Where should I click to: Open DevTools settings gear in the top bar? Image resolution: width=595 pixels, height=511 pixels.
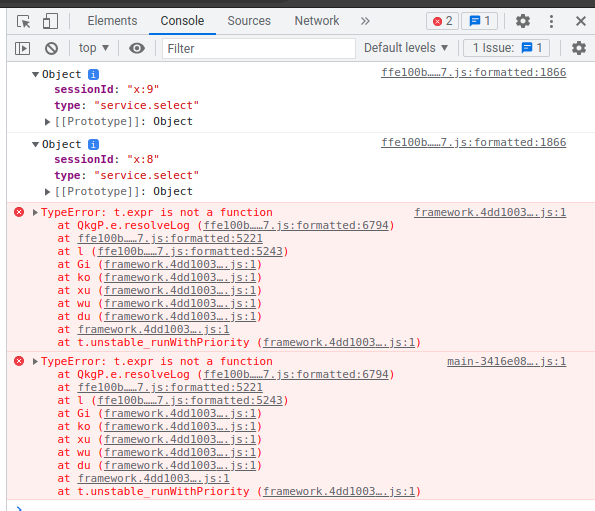tap(523, 21)
